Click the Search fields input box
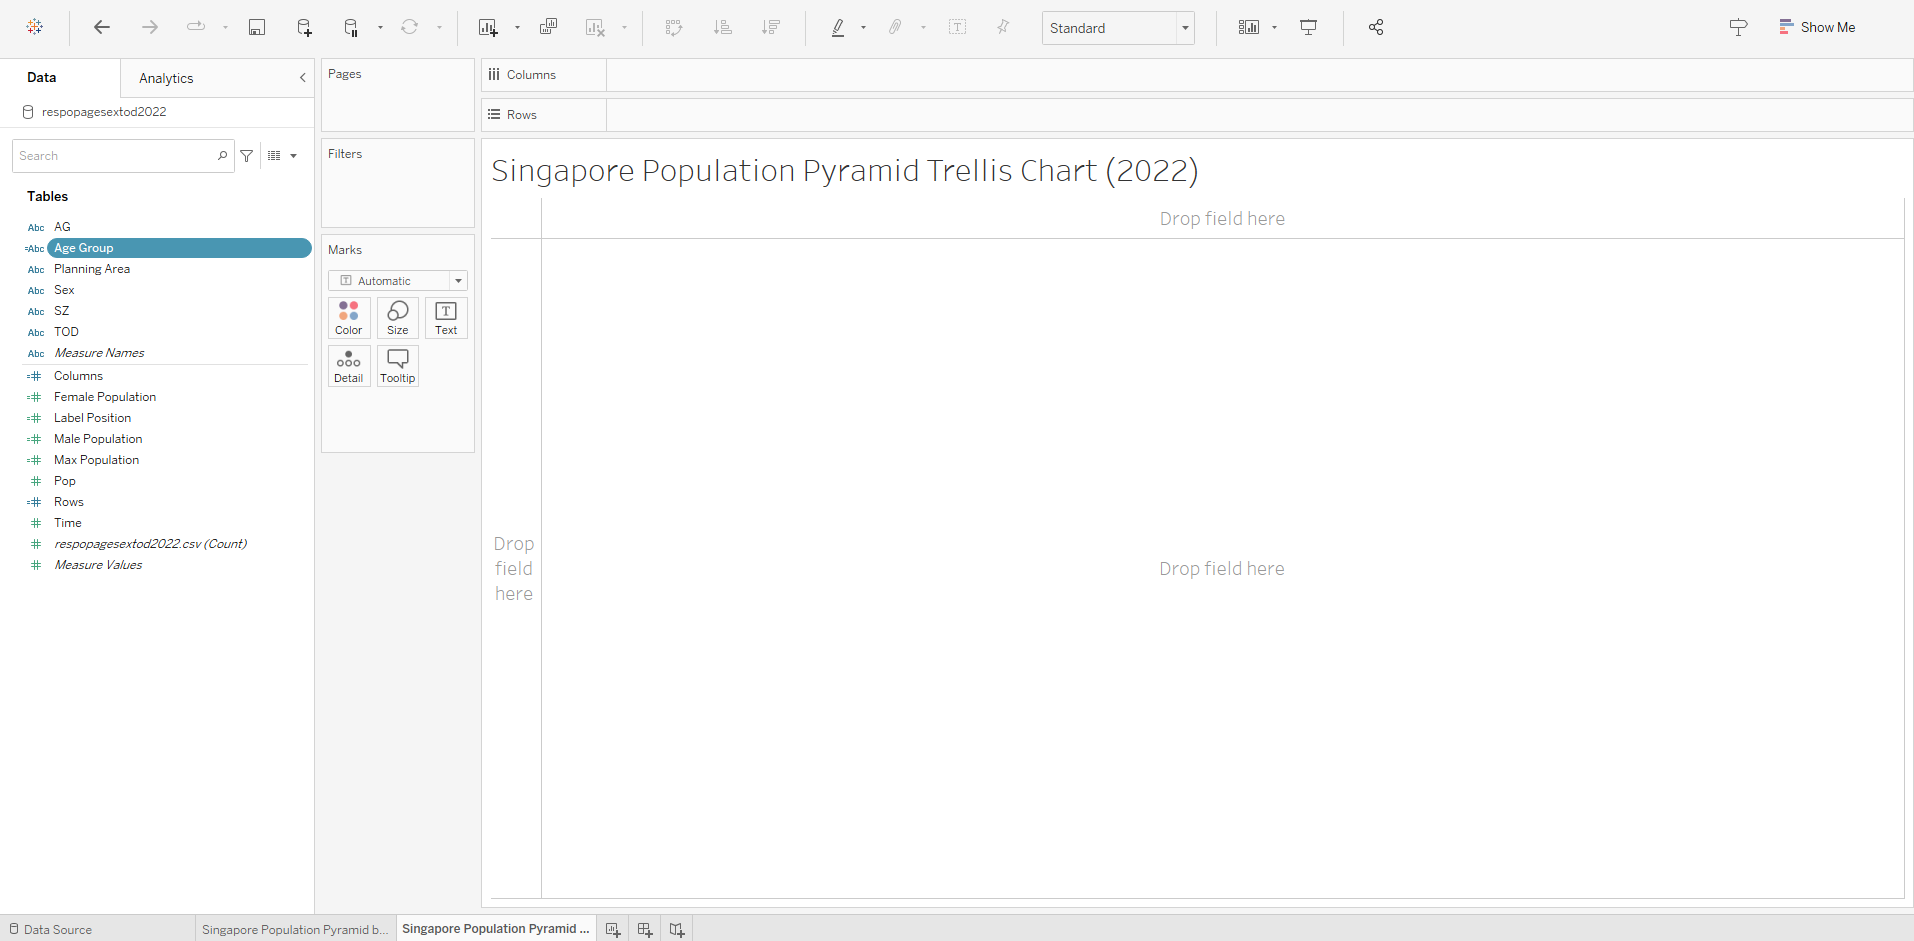1914x941 pixels. pyautogui.click(x=115, y=156)
